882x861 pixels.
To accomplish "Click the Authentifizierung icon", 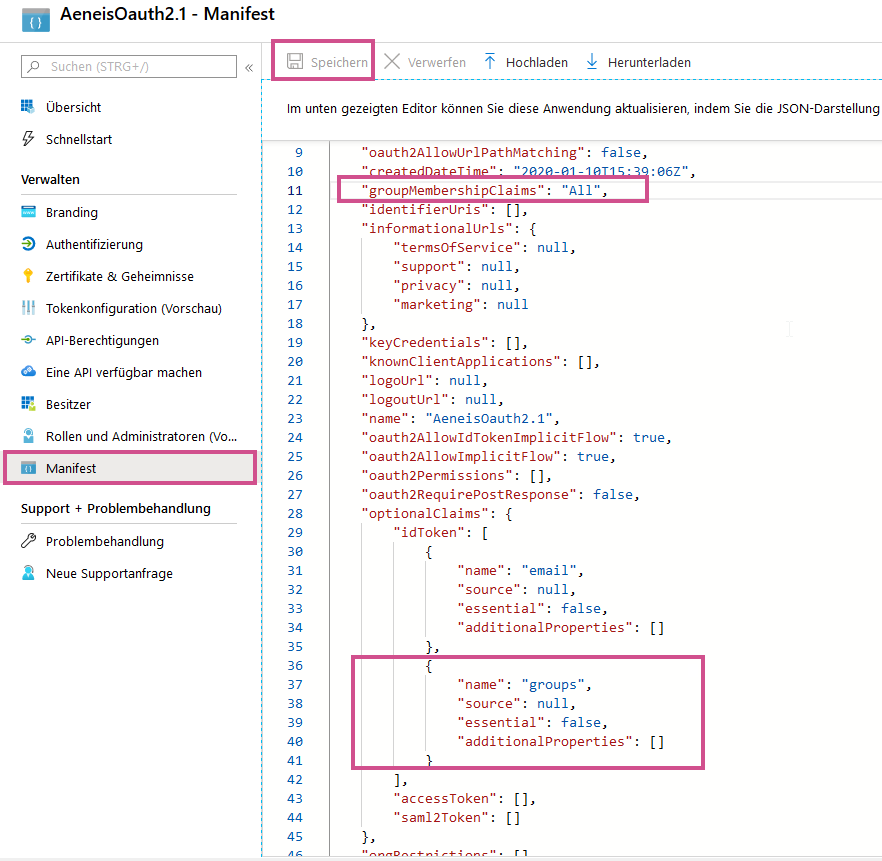I will 28,244.
